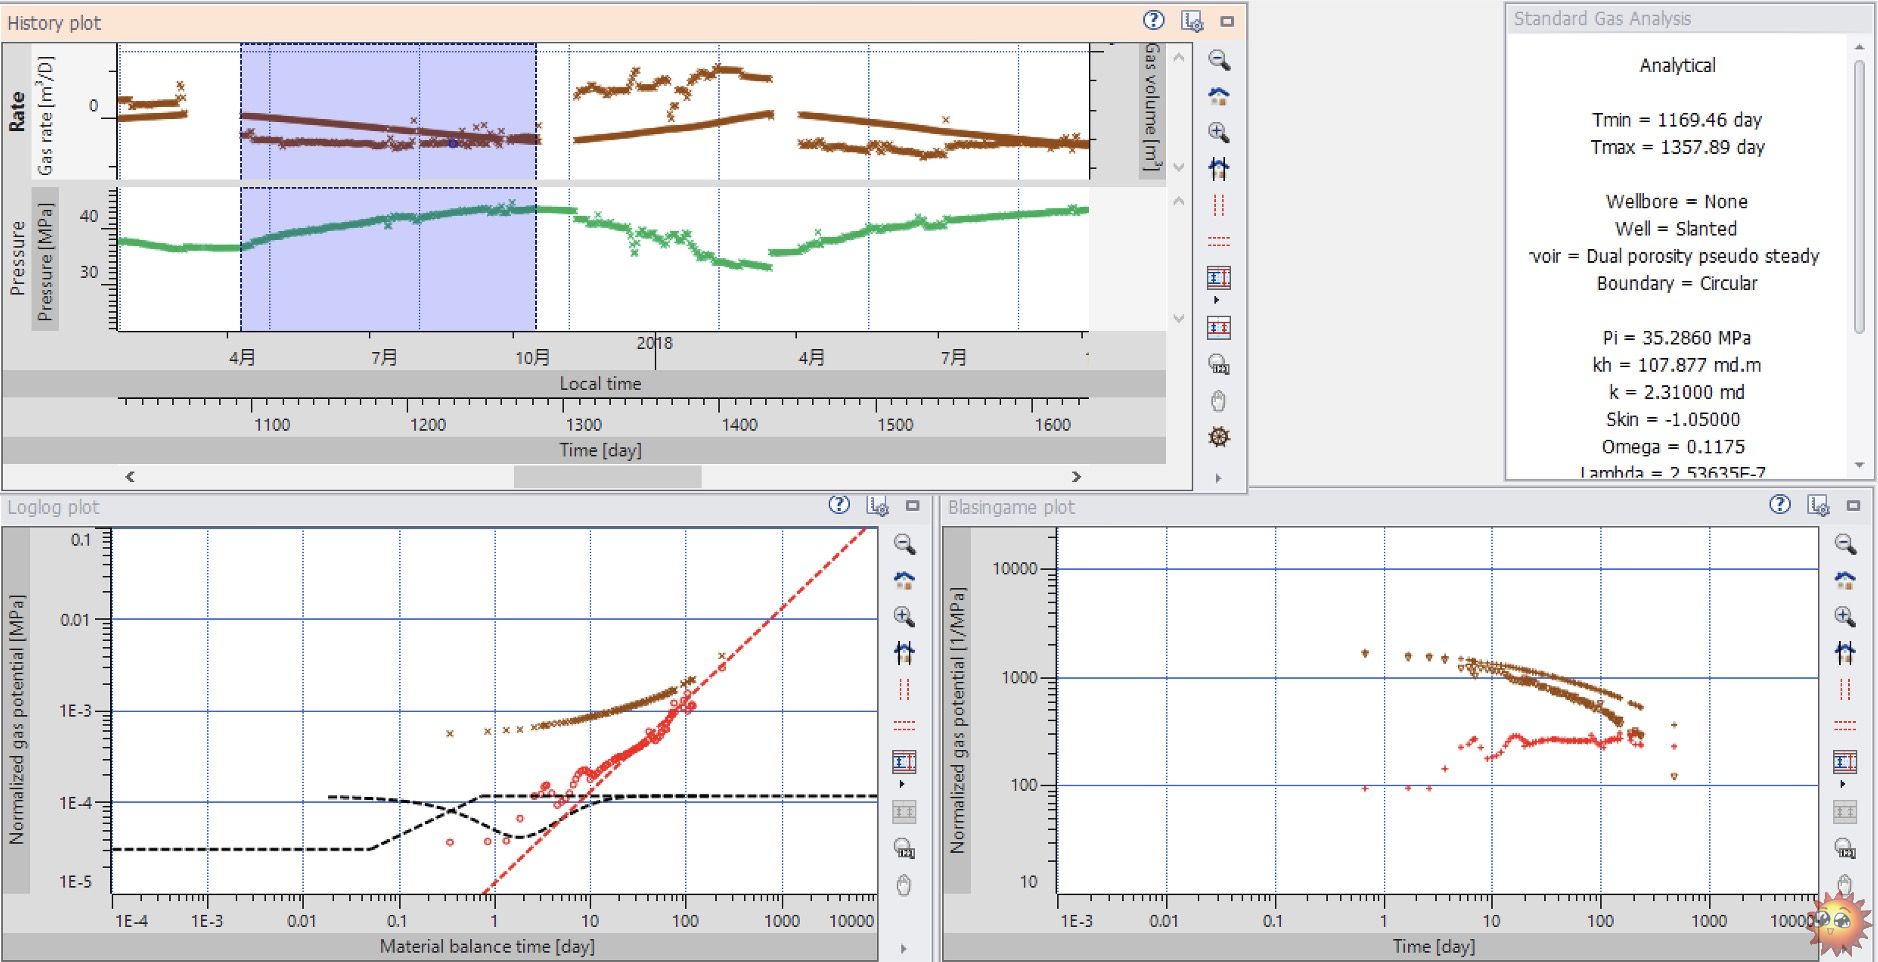Open Blasingame plot settings

[x=1819, y=506]
